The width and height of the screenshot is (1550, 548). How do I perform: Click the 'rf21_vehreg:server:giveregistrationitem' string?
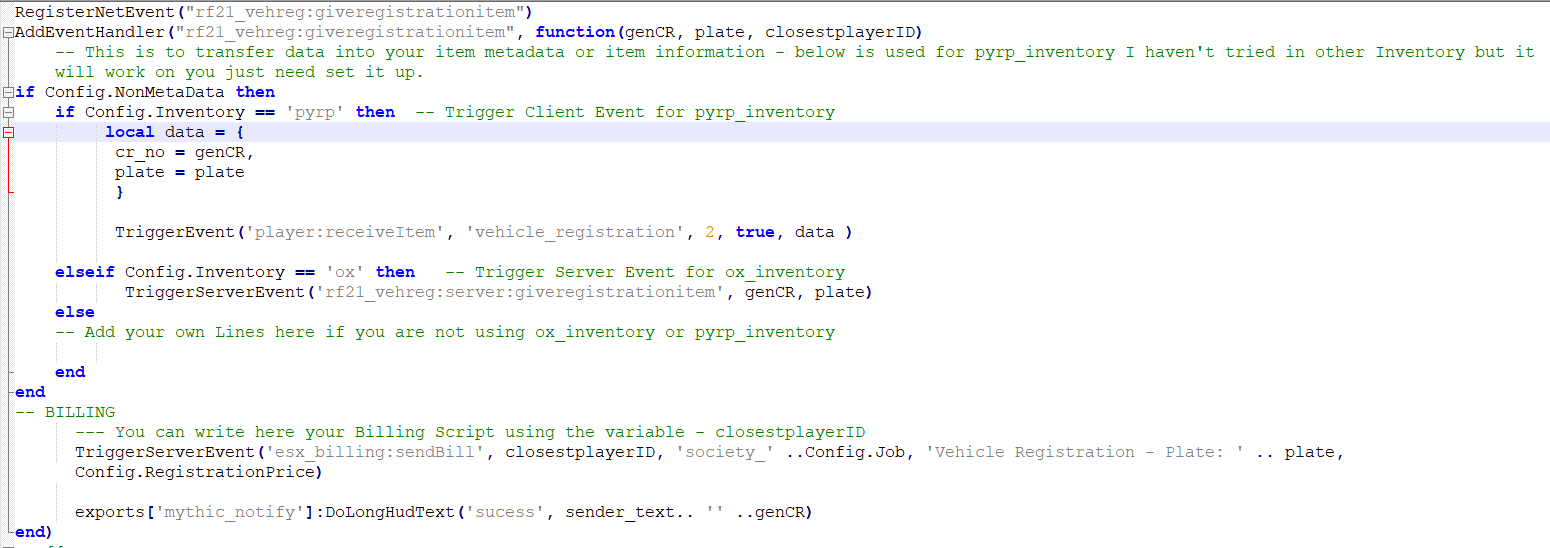click(x=520, y=292)
